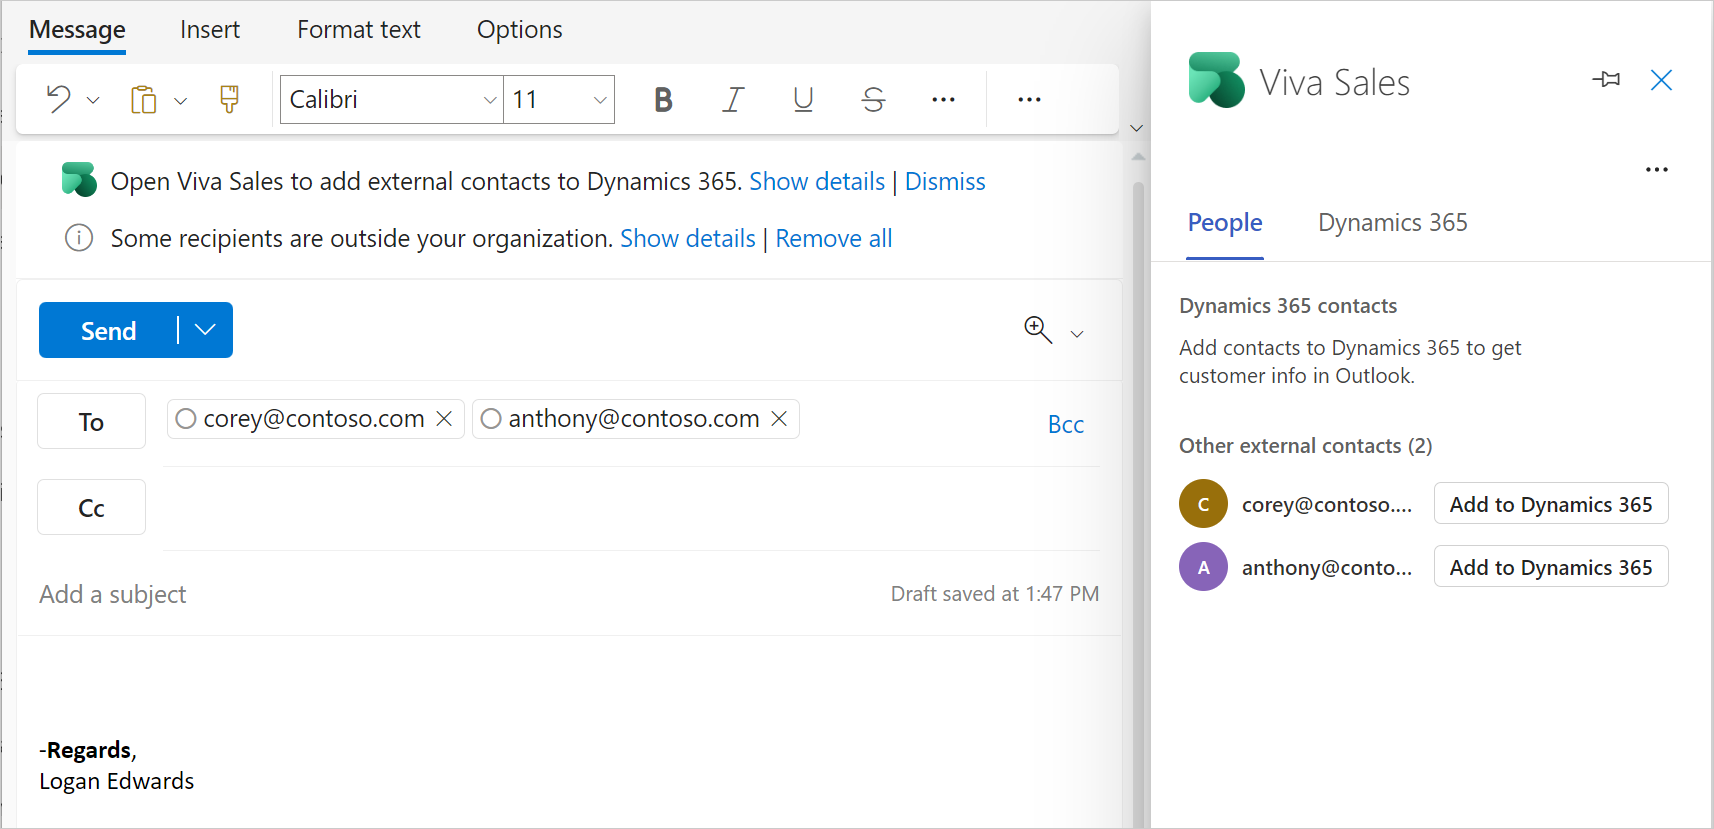Remove anthony@contoso.com recipient

coord(779,419)
